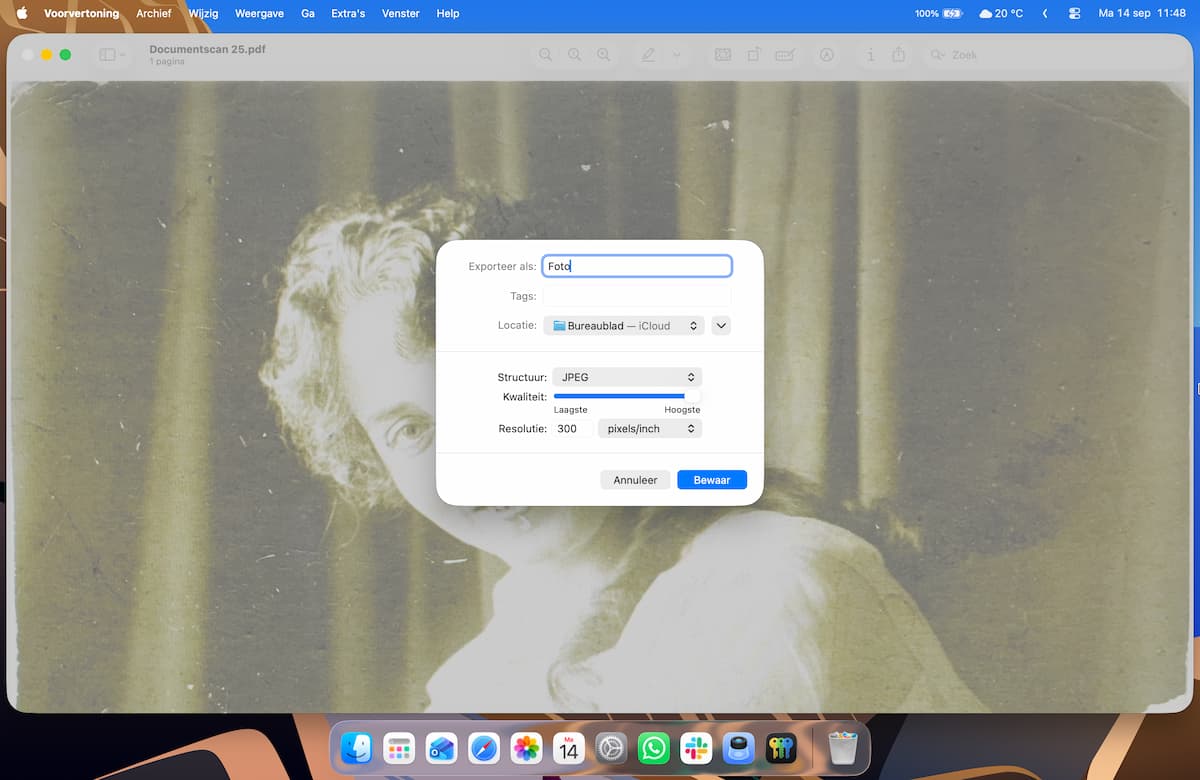Open the Wijzig menu
Screen dimensions: 1200x780
[203, 14]
